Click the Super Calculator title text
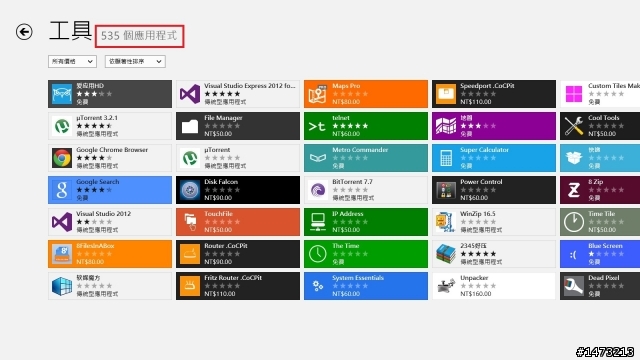The image size is (640, 360). tap(484, 150)
